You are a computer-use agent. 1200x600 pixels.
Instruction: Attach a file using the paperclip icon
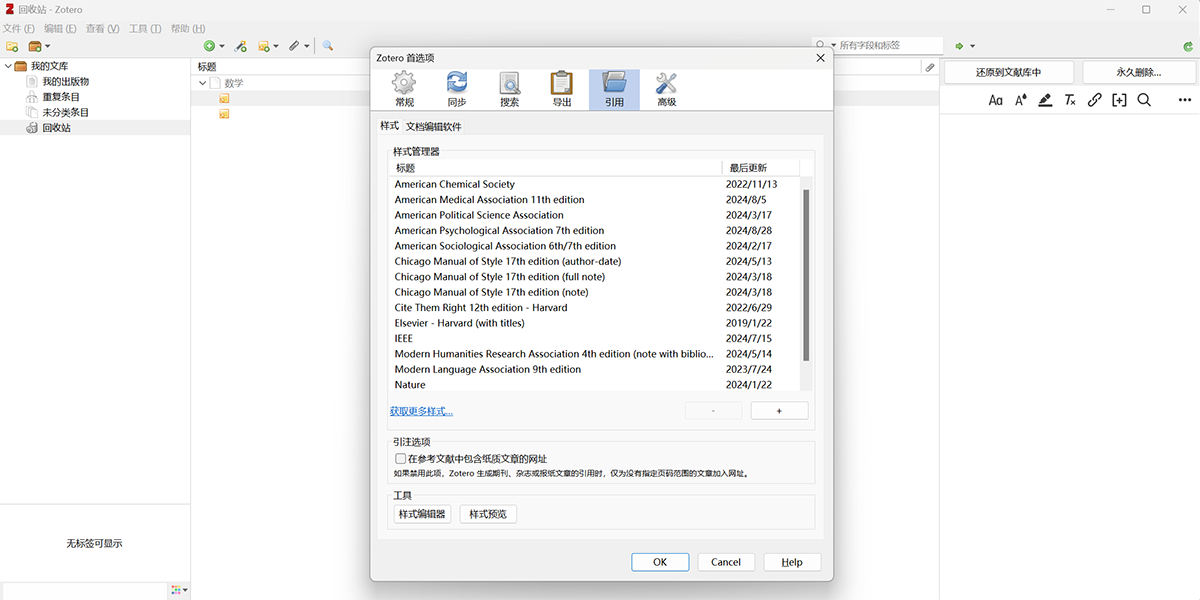(x=294, y=46)
